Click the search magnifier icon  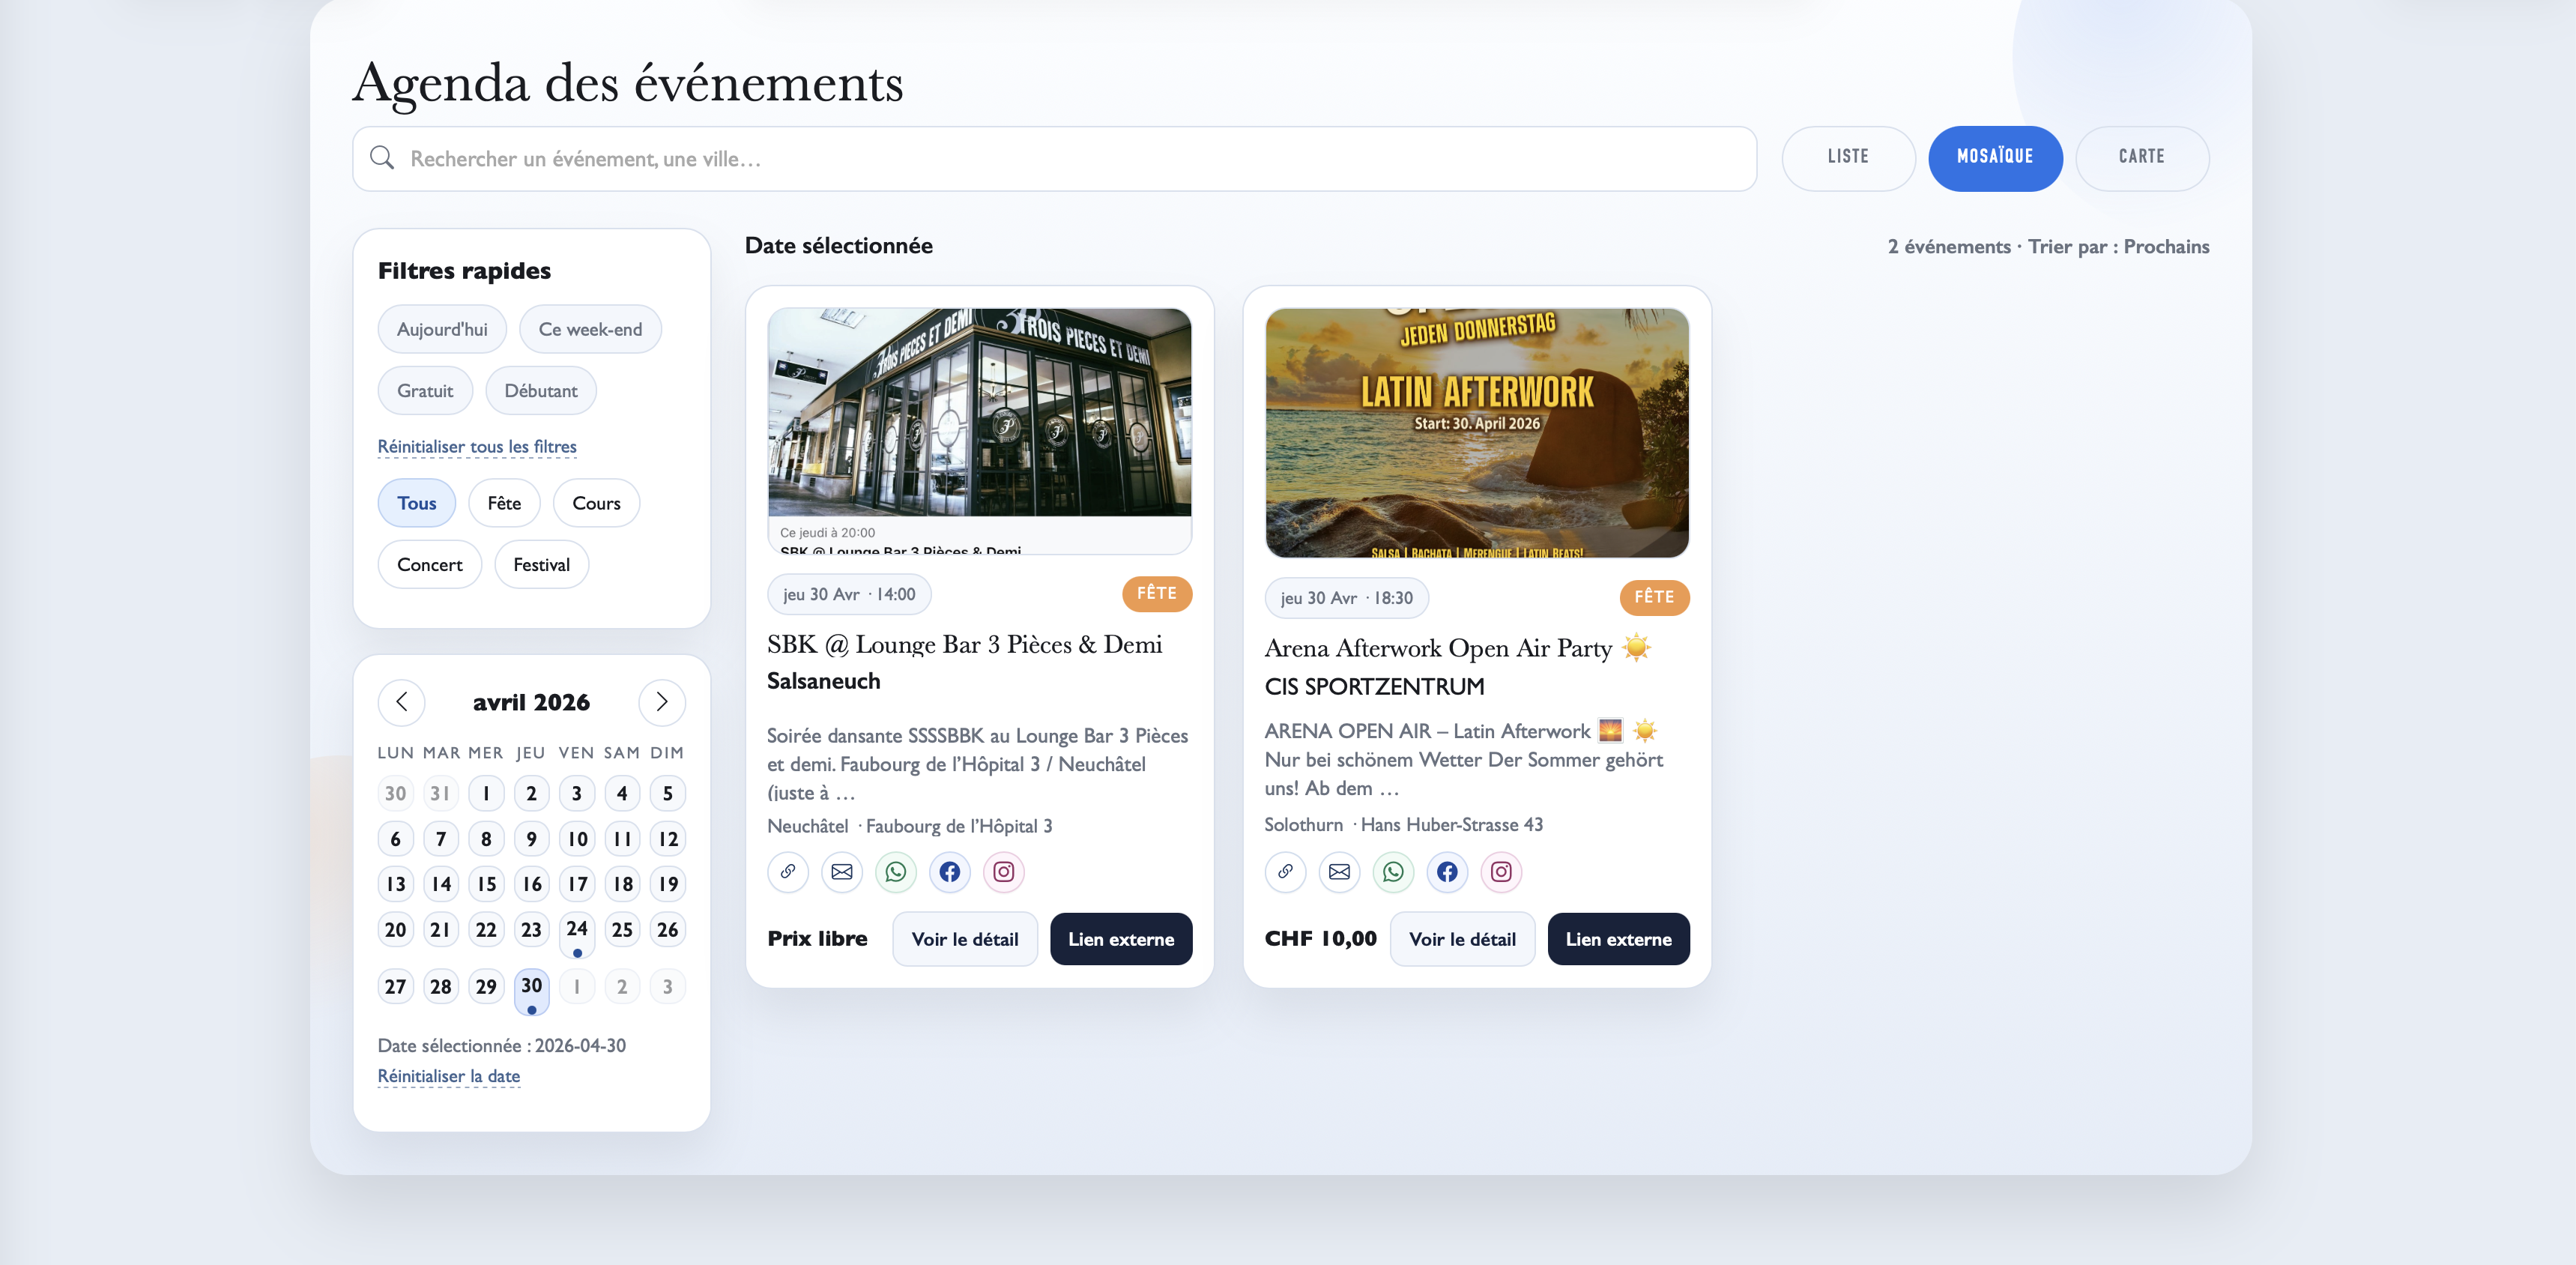(x=382, y=158)
